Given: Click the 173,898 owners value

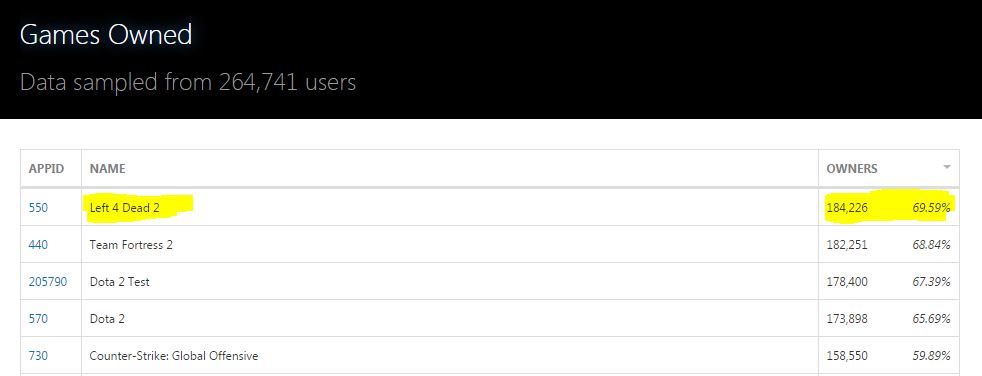Looking at the screenshot, I should [x=847, y=319].
